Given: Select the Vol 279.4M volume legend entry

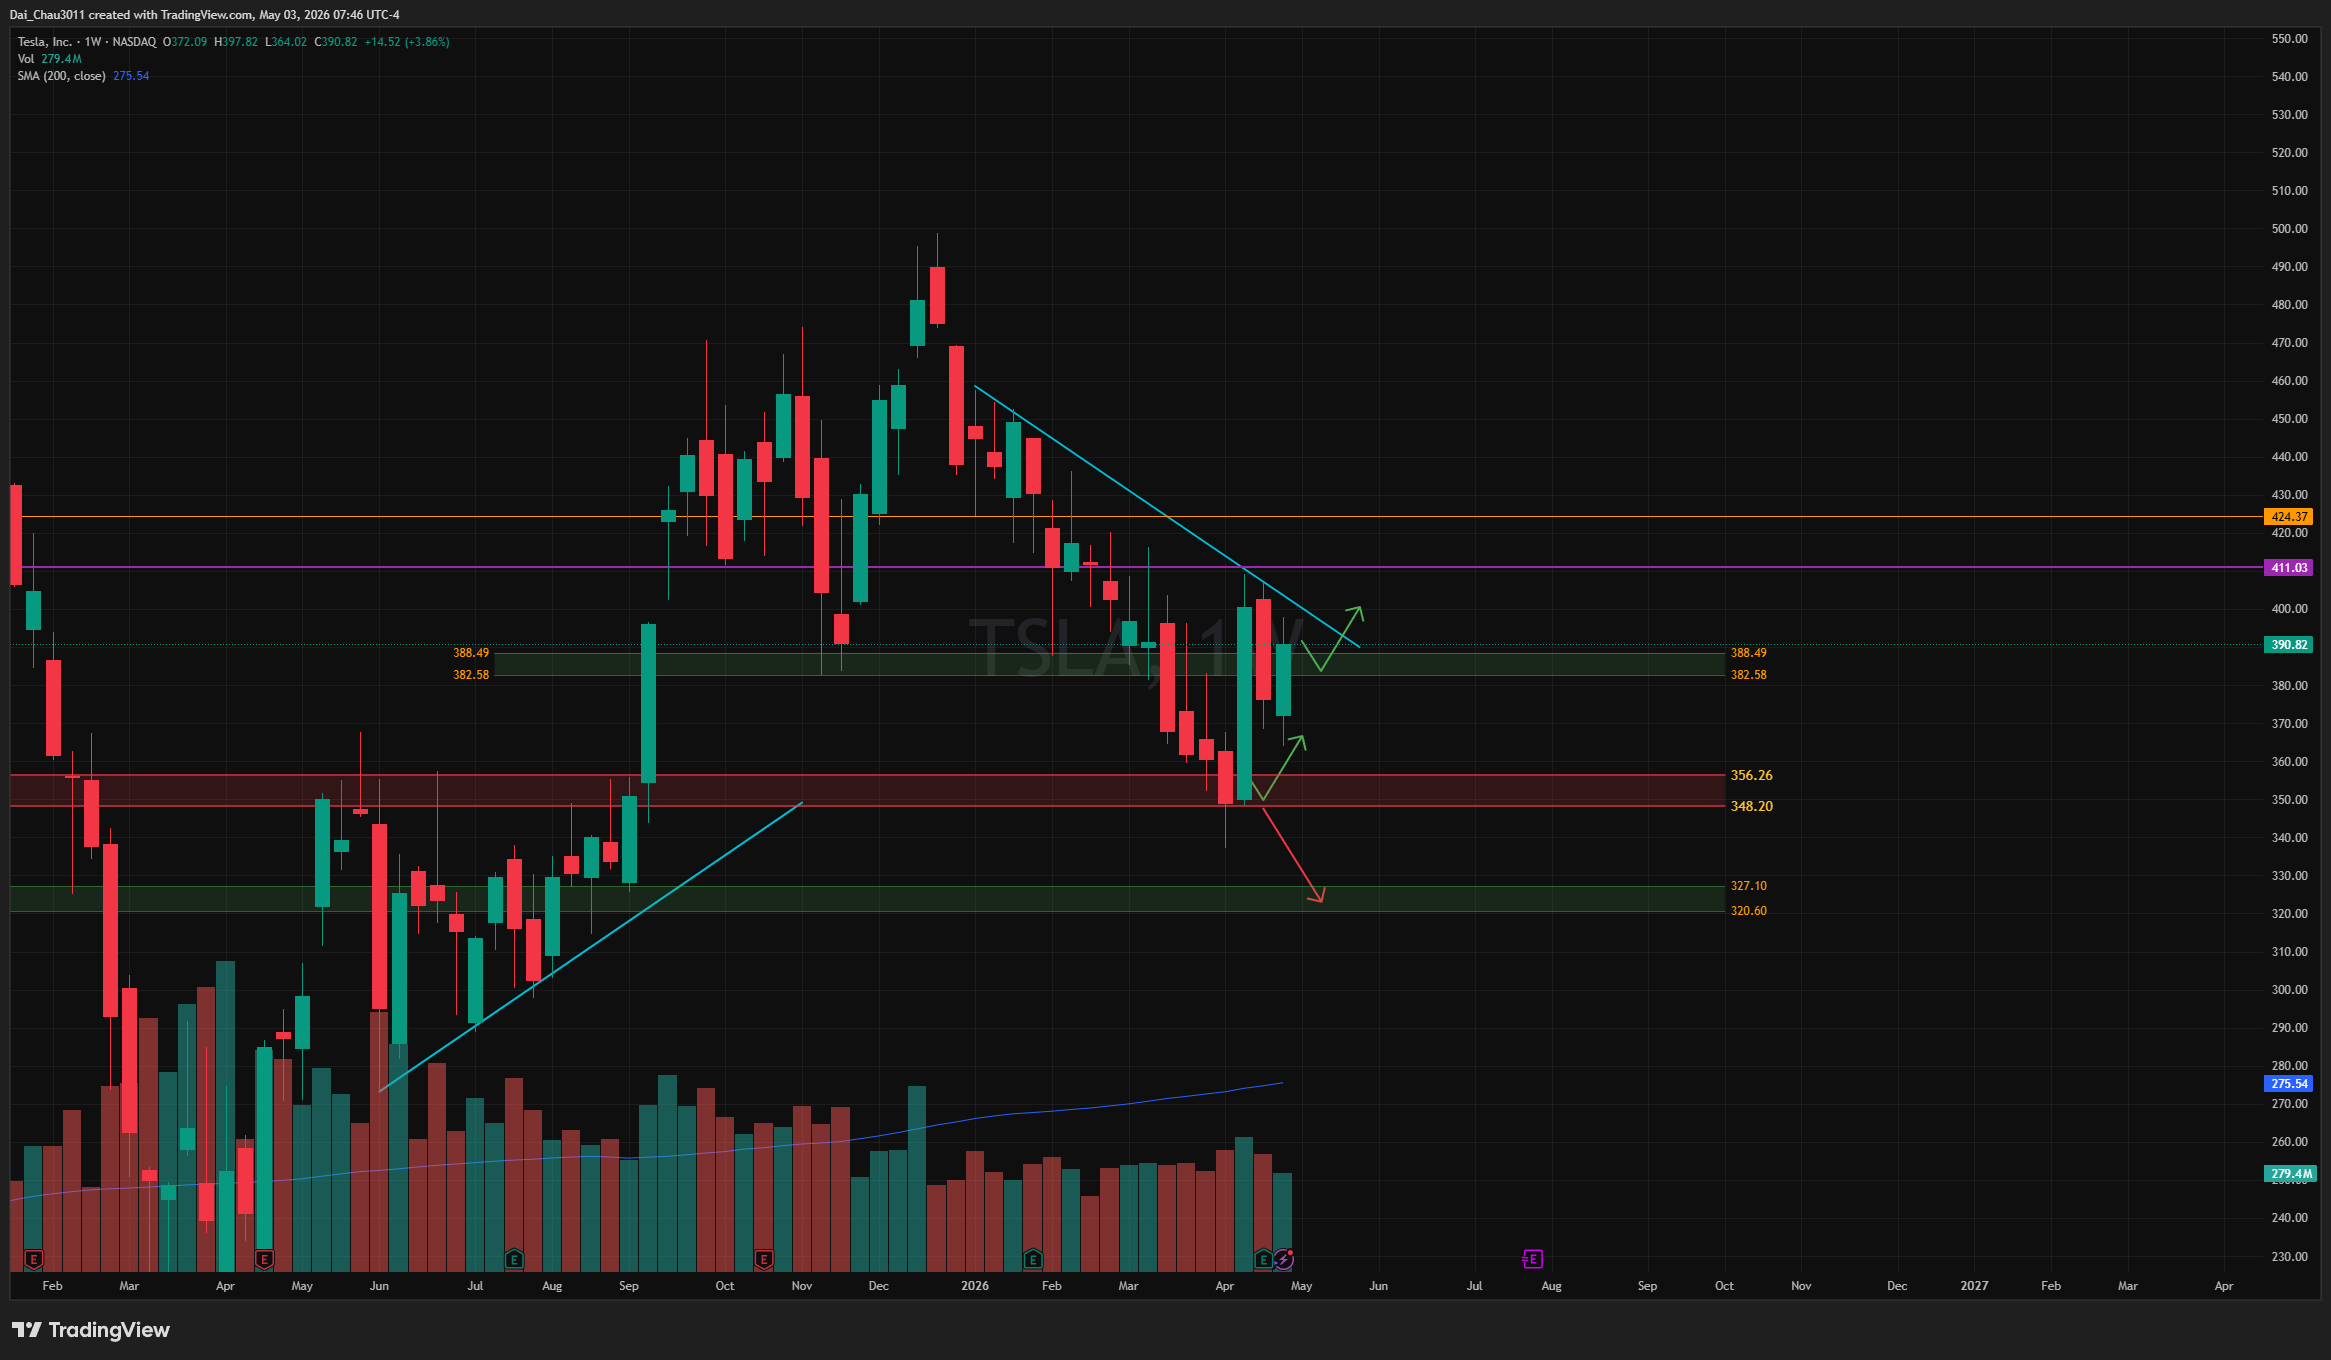Looking at the screenshot, I should tap(49, 59).
